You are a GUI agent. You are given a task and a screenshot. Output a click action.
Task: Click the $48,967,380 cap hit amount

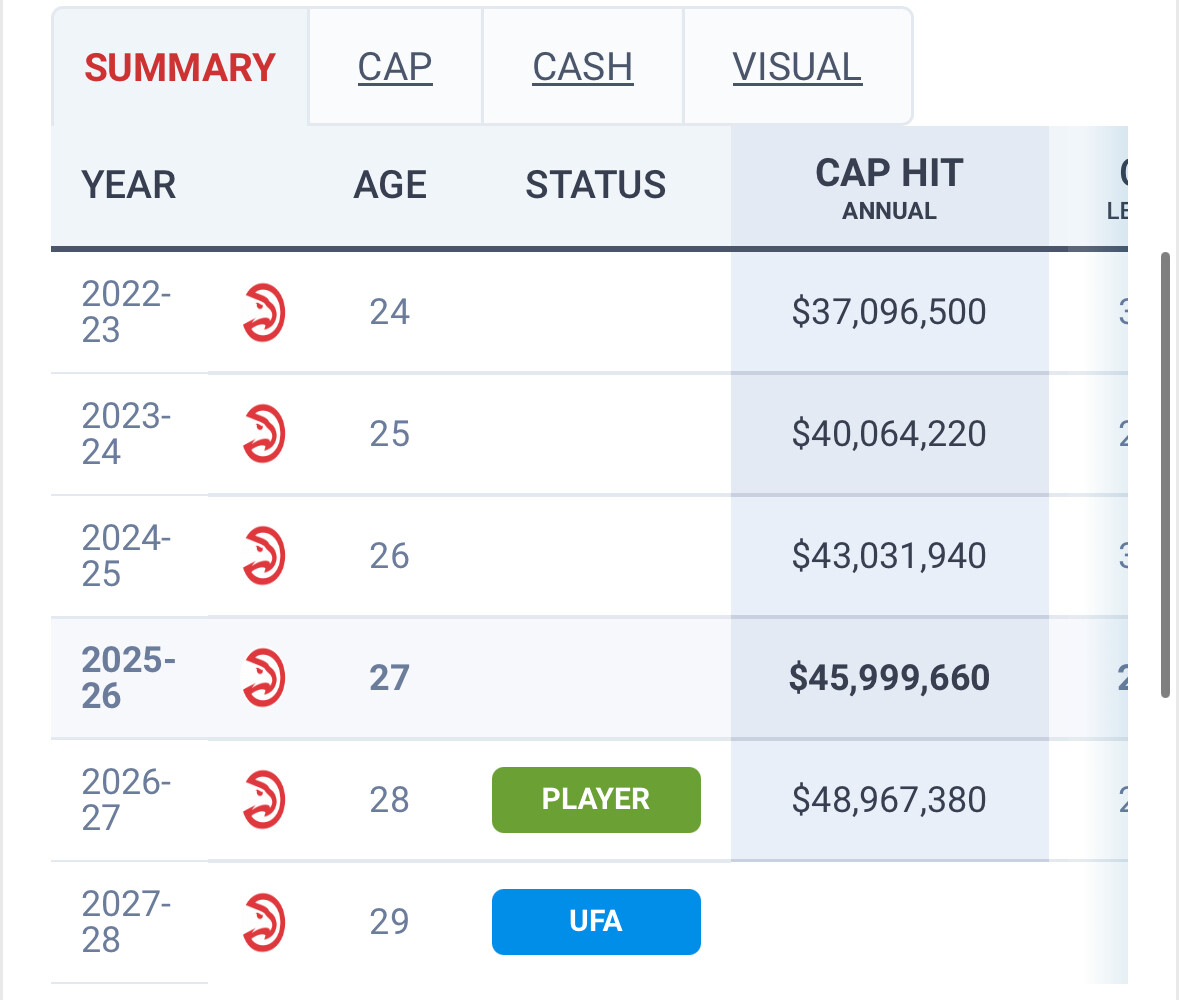[x=889, y=800]
